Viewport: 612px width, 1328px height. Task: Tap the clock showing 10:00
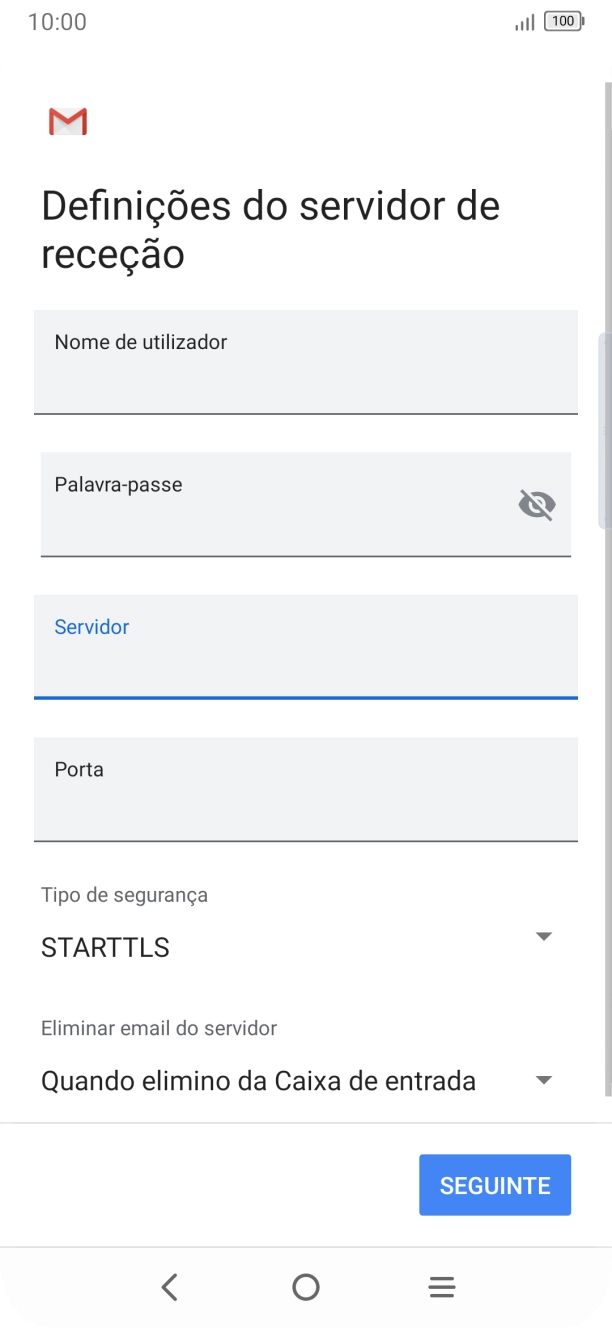coord(58,21)
